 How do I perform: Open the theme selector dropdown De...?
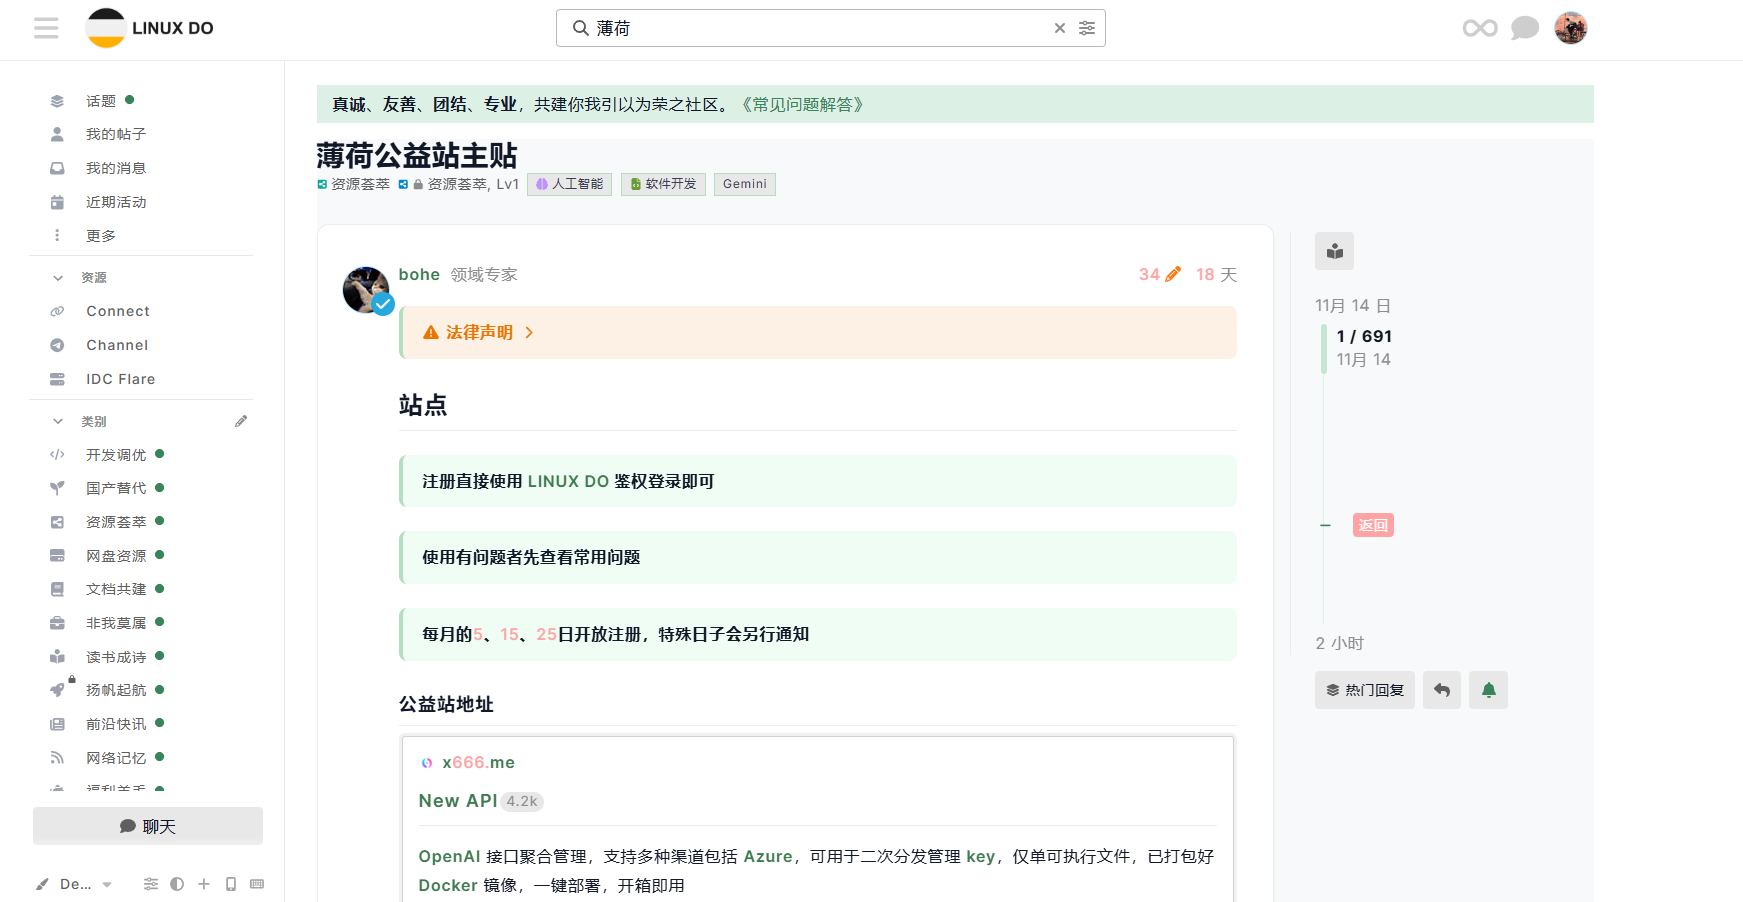click(74, 884)
